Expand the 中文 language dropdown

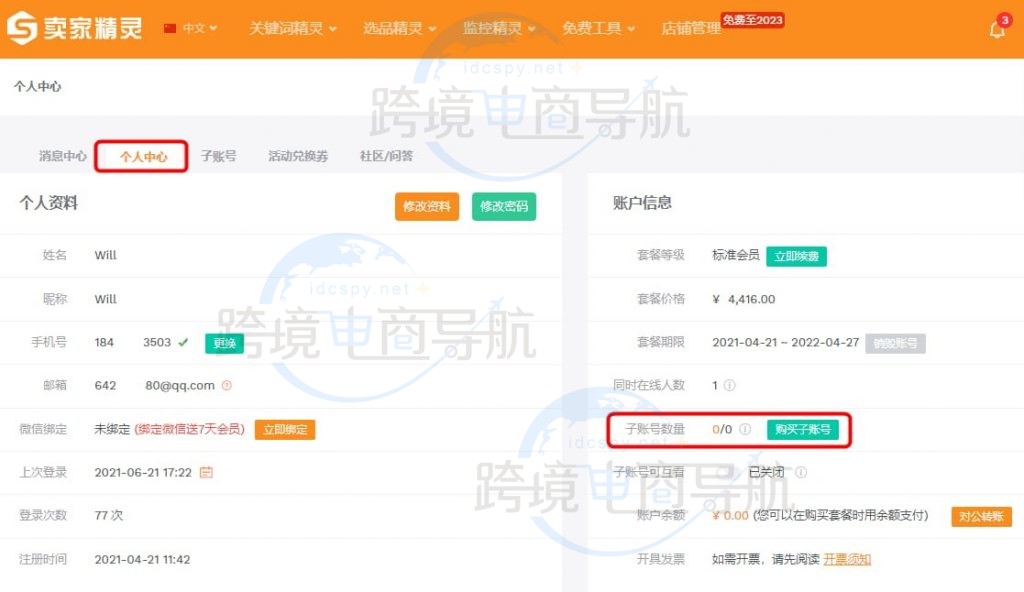192,29
